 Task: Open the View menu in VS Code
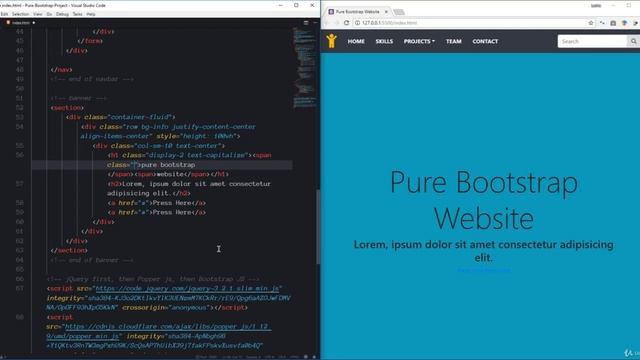coord(38,14)
